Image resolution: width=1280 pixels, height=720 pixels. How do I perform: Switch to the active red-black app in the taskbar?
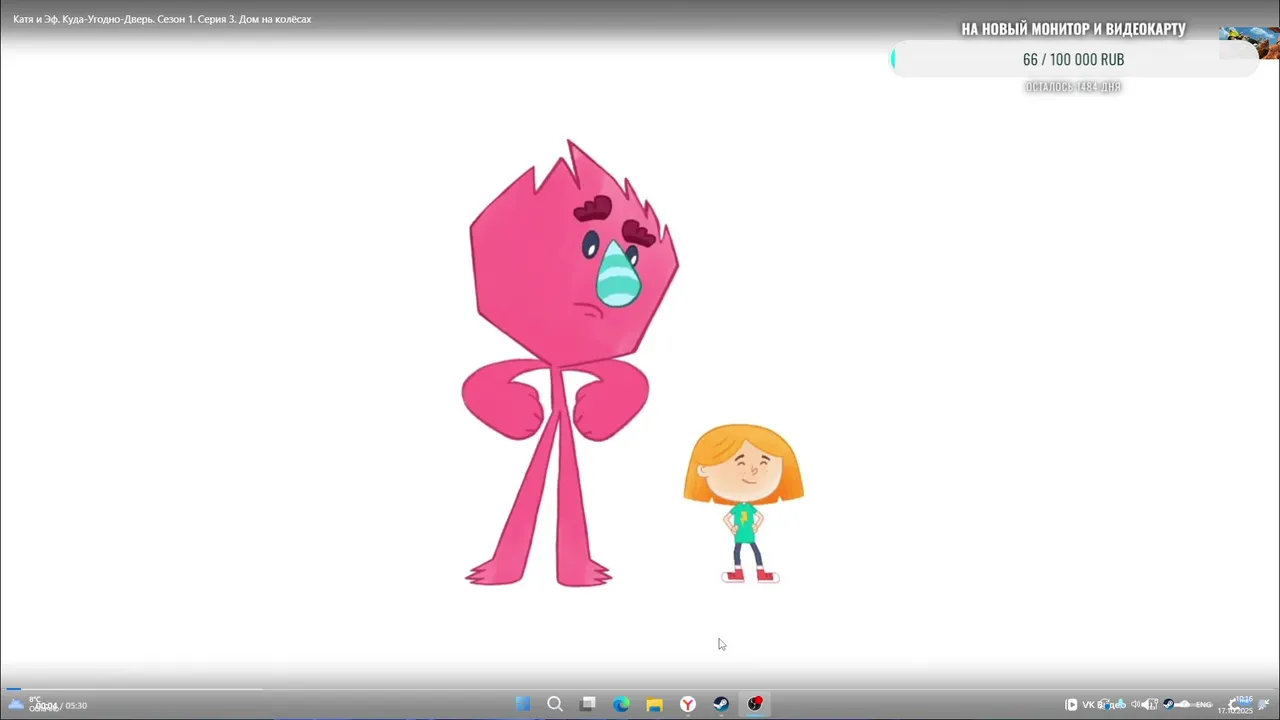pos(755,704)
